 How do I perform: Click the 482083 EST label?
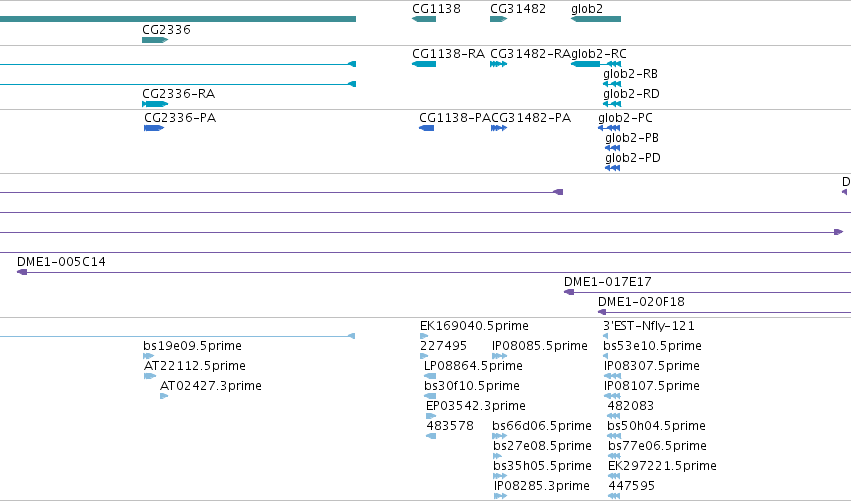point(631,405)
